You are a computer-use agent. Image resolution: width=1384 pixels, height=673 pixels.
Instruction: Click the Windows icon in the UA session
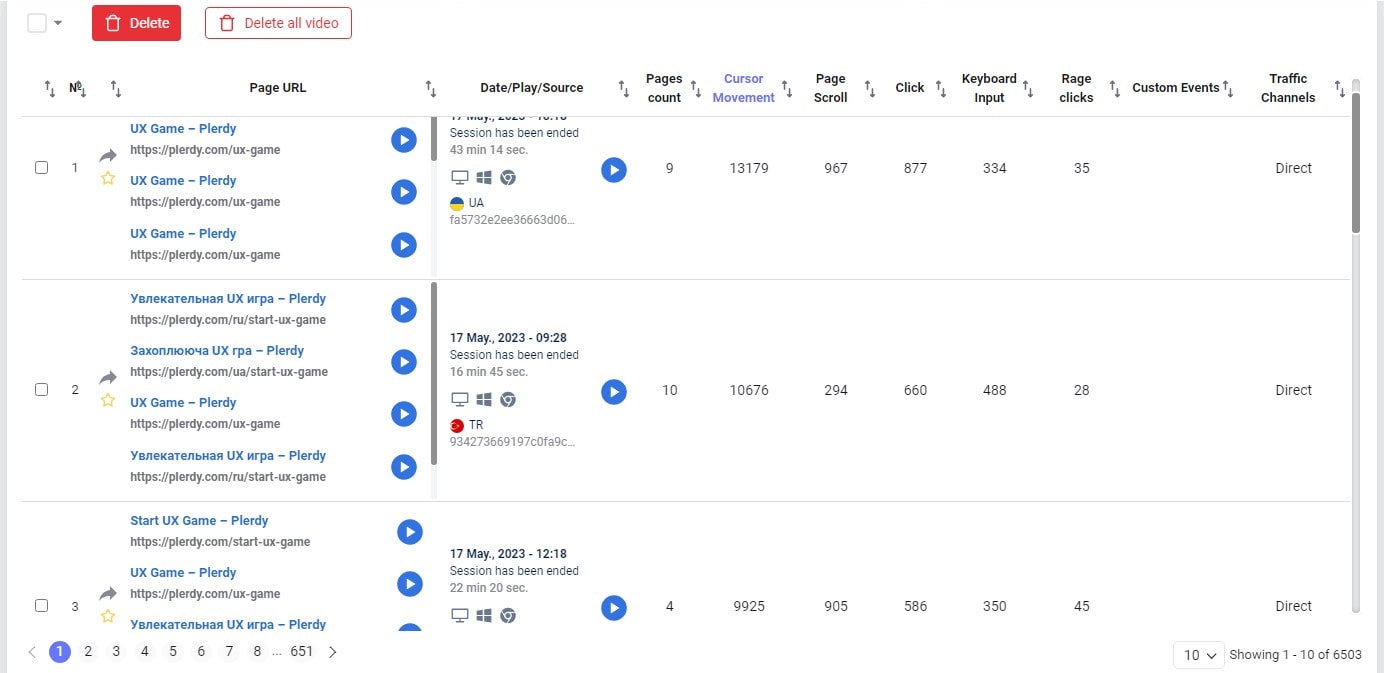pos(484,177)
